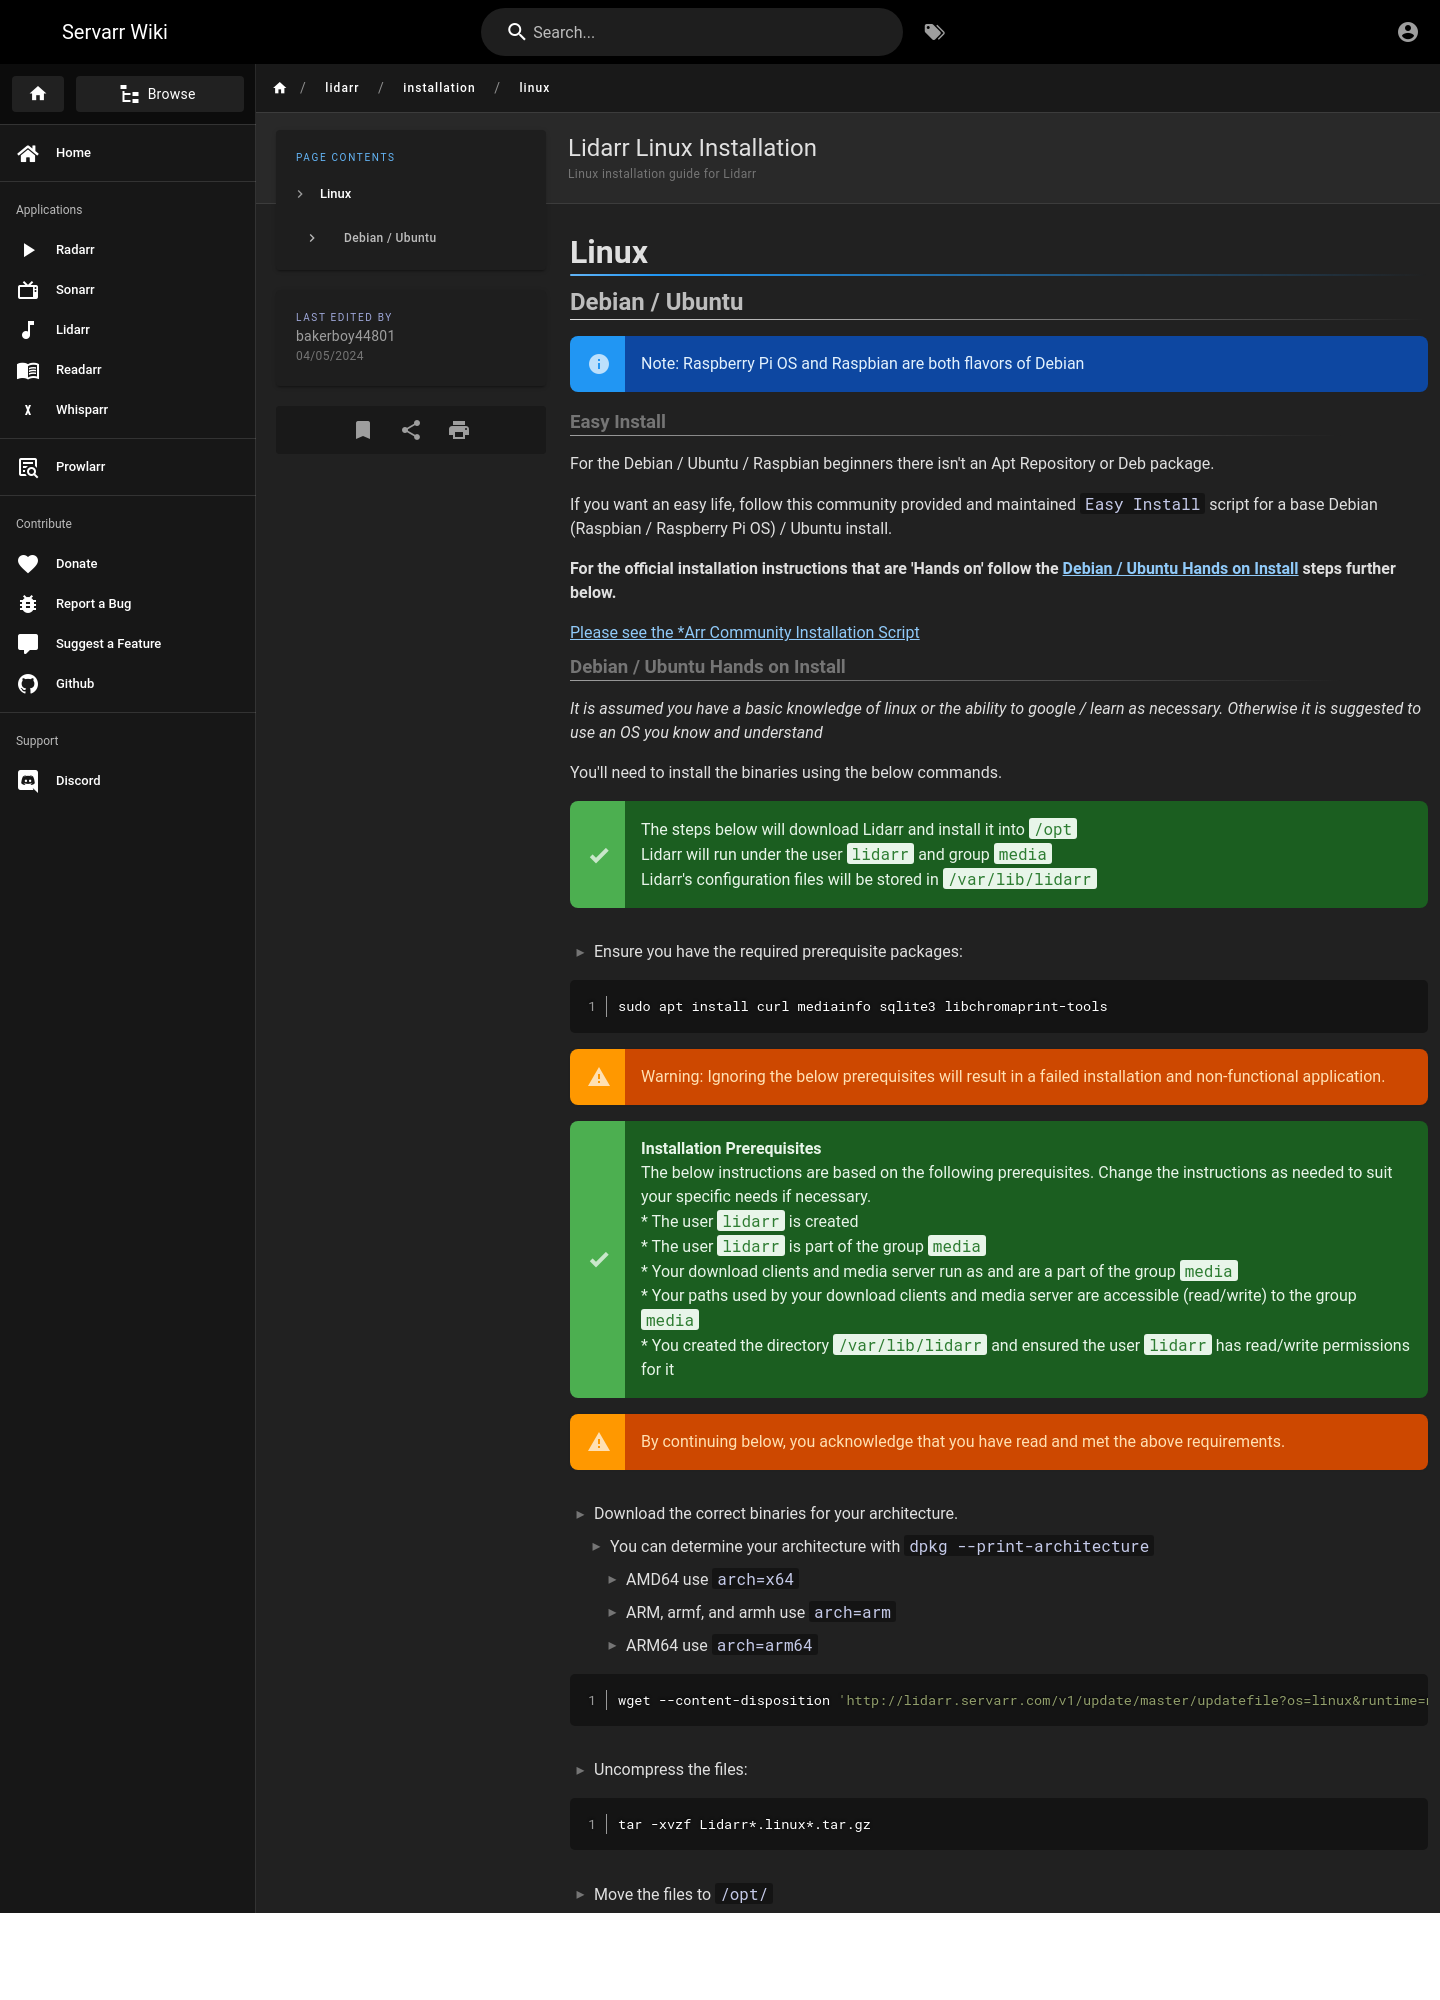The image size is (1440, 2000).
Task: Select Sonarr in the Applications menu
Action: click(x=75, y=290)
